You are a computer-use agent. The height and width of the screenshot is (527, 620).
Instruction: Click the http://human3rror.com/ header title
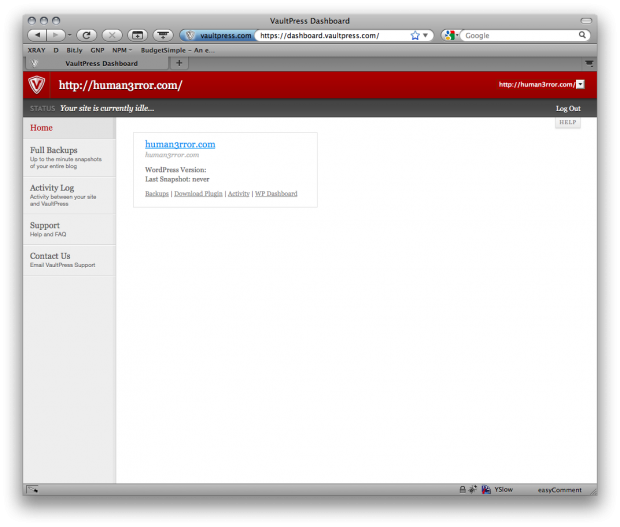(120, 85)
